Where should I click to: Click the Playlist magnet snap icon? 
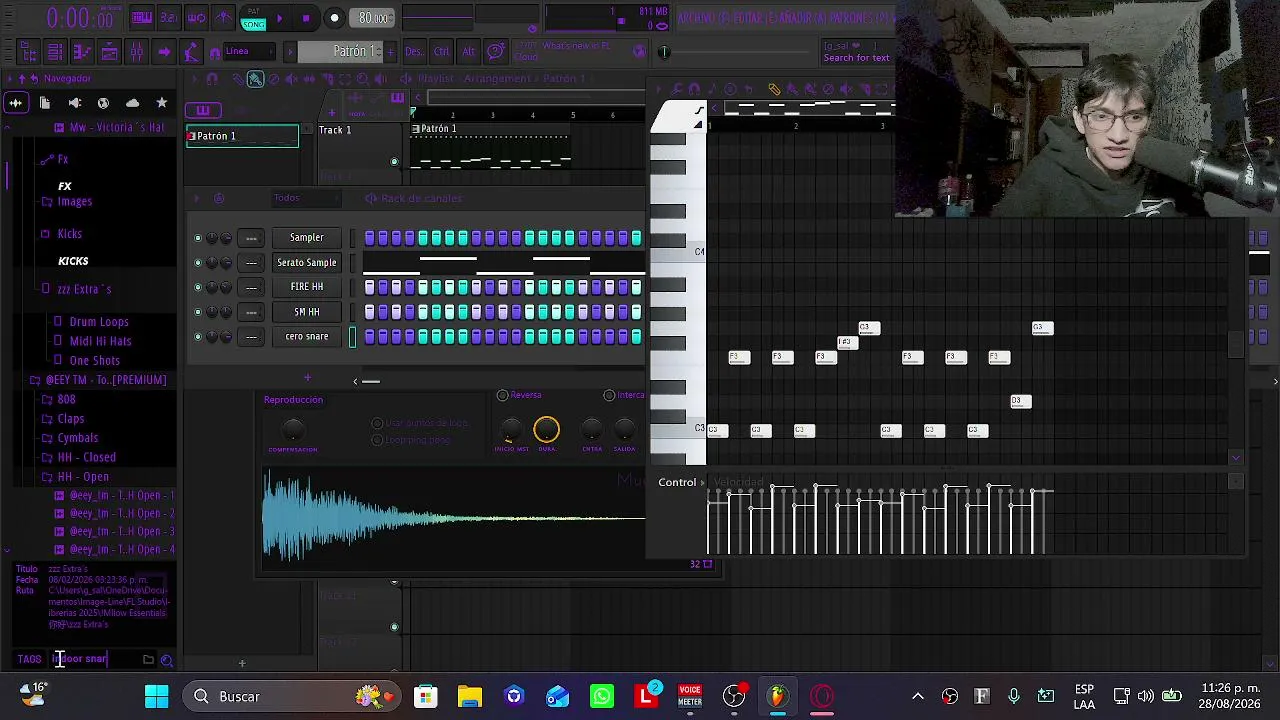click(x=212, y=79)
